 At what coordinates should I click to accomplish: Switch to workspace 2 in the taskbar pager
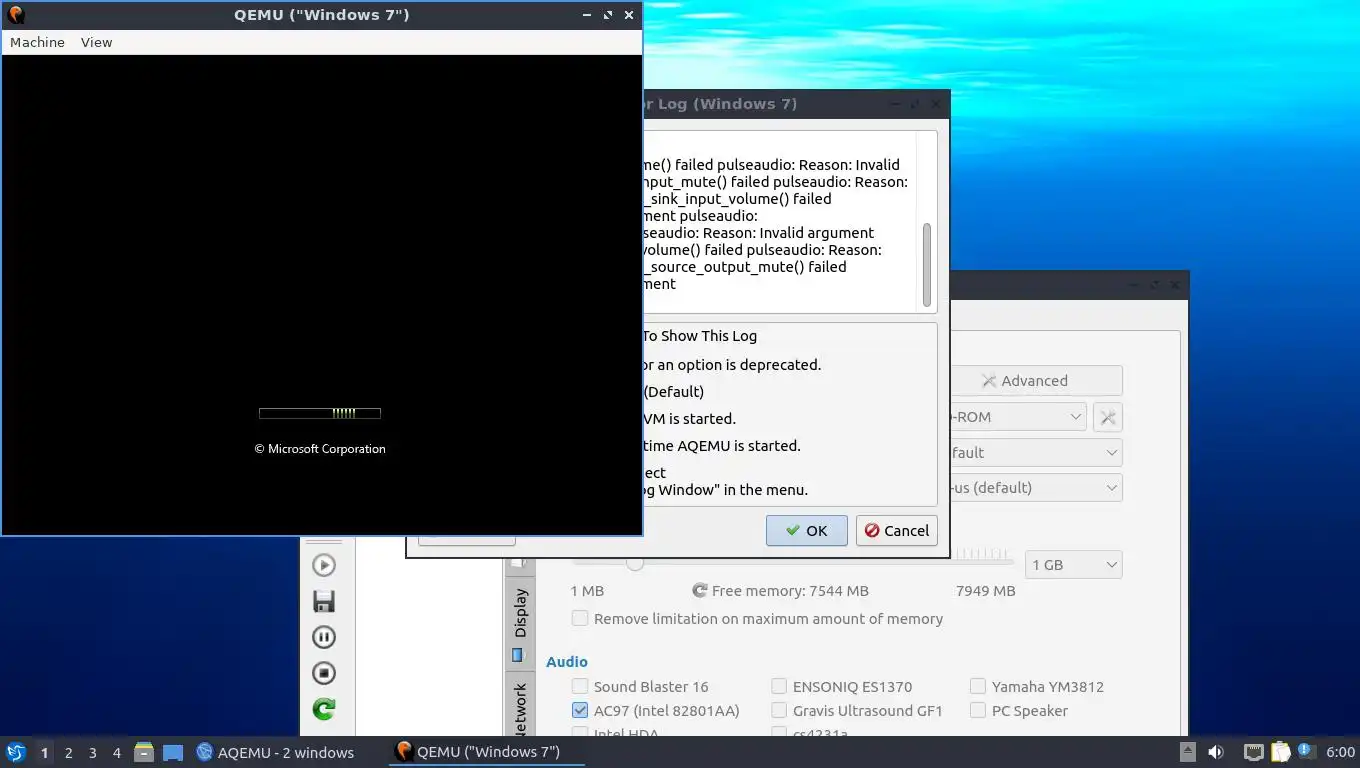click(68, 753)
